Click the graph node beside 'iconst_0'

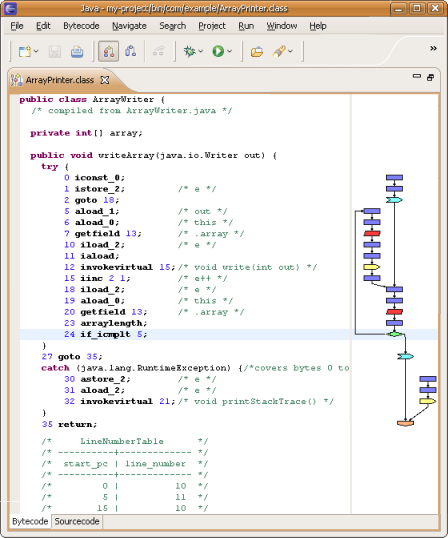[x=394, y=177]
